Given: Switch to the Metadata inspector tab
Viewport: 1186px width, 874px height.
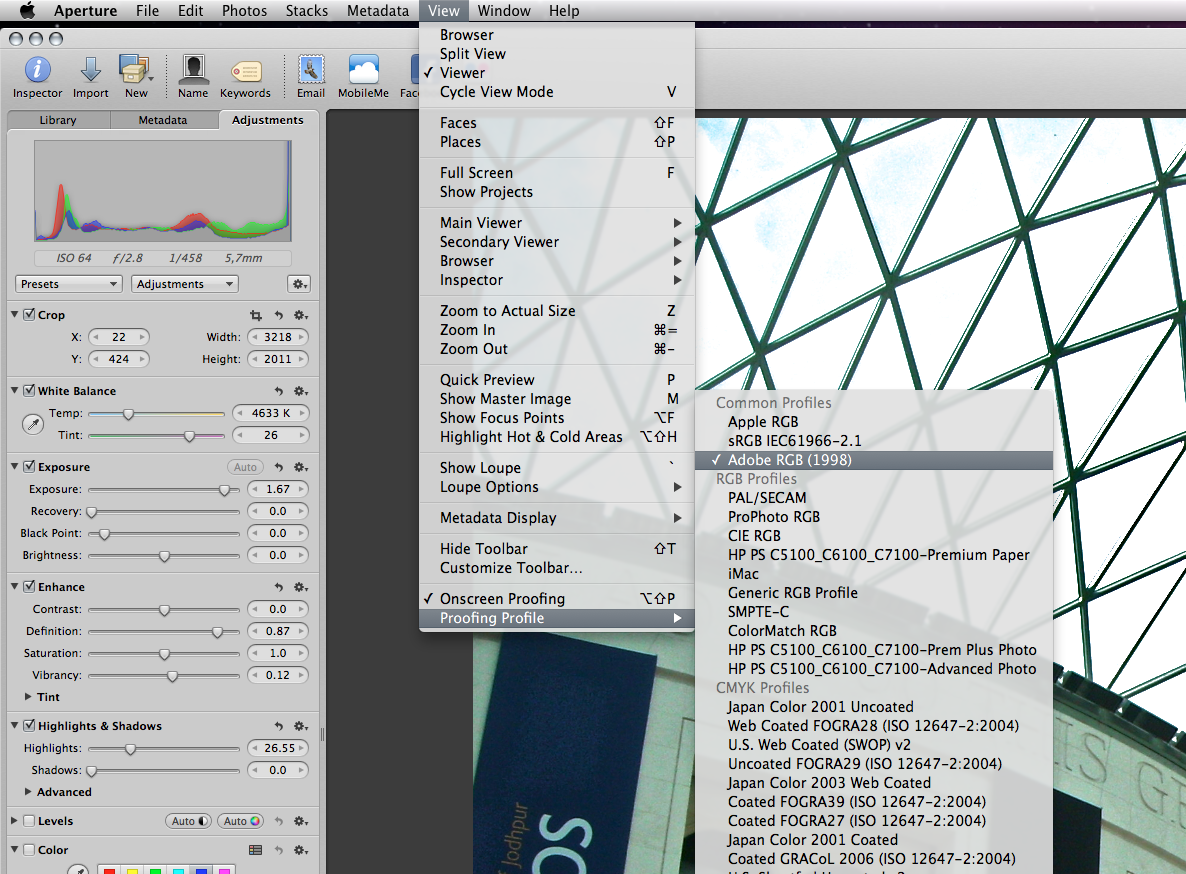Looking at the screenshot, I should [163, 119].
